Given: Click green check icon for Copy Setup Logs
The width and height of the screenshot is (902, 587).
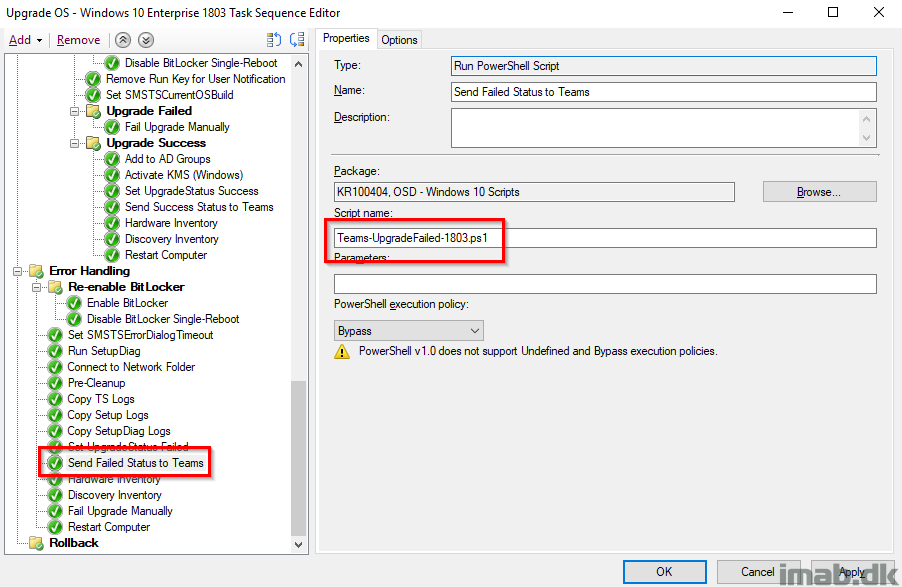Looking at the screenshot, I should (55, 415).
